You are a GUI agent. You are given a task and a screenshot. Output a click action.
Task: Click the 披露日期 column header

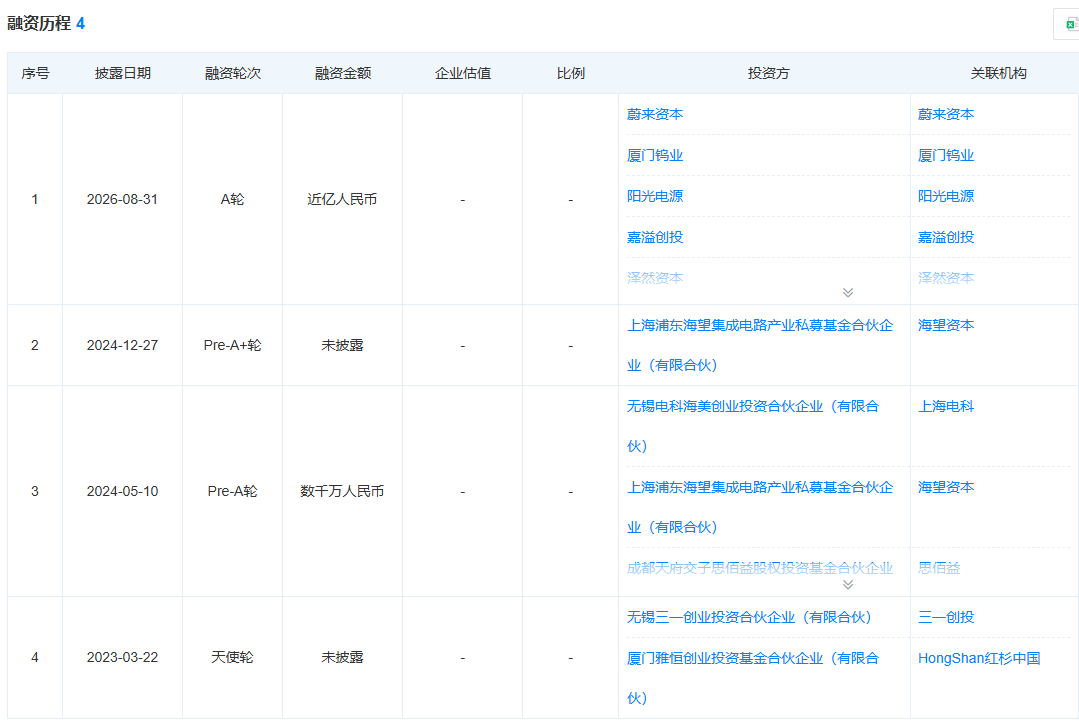click(x=122, y=74)
